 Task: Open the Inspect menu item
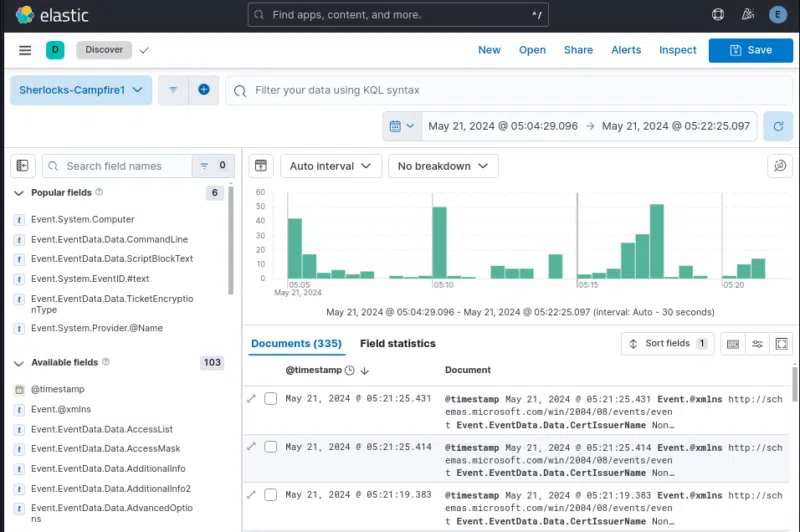677,50
